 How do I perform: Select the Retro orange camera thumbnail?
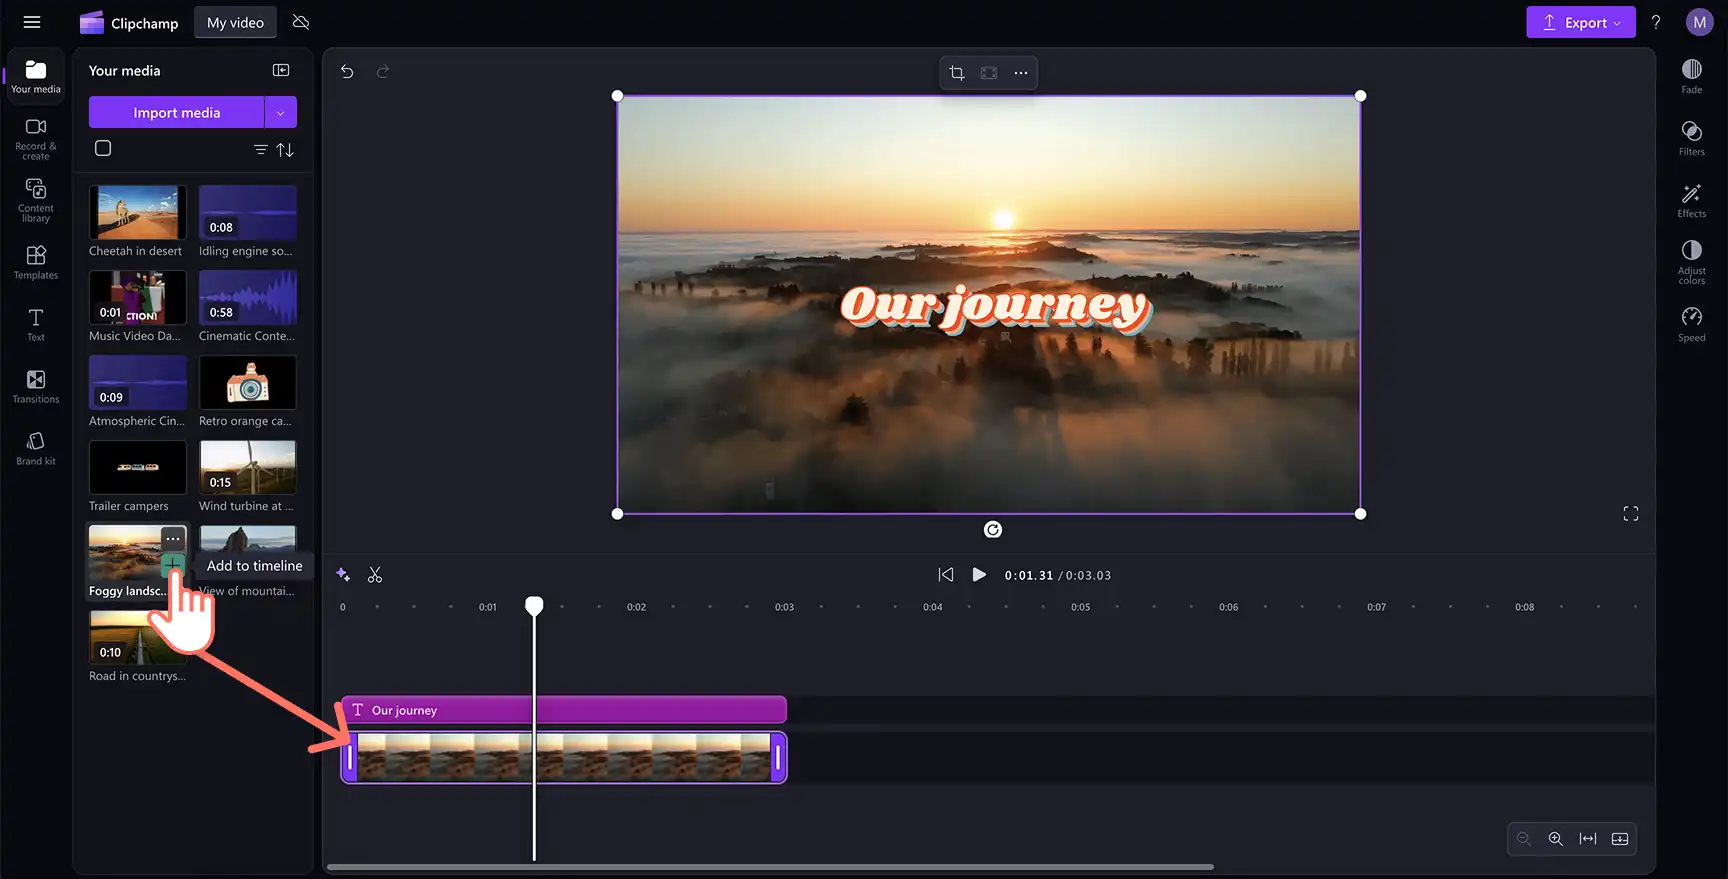point(248,382)
